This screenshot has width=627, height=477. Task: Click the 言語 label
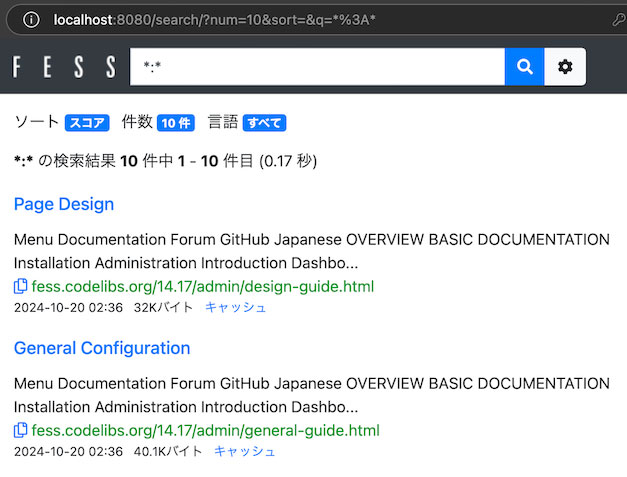[223, 122]
